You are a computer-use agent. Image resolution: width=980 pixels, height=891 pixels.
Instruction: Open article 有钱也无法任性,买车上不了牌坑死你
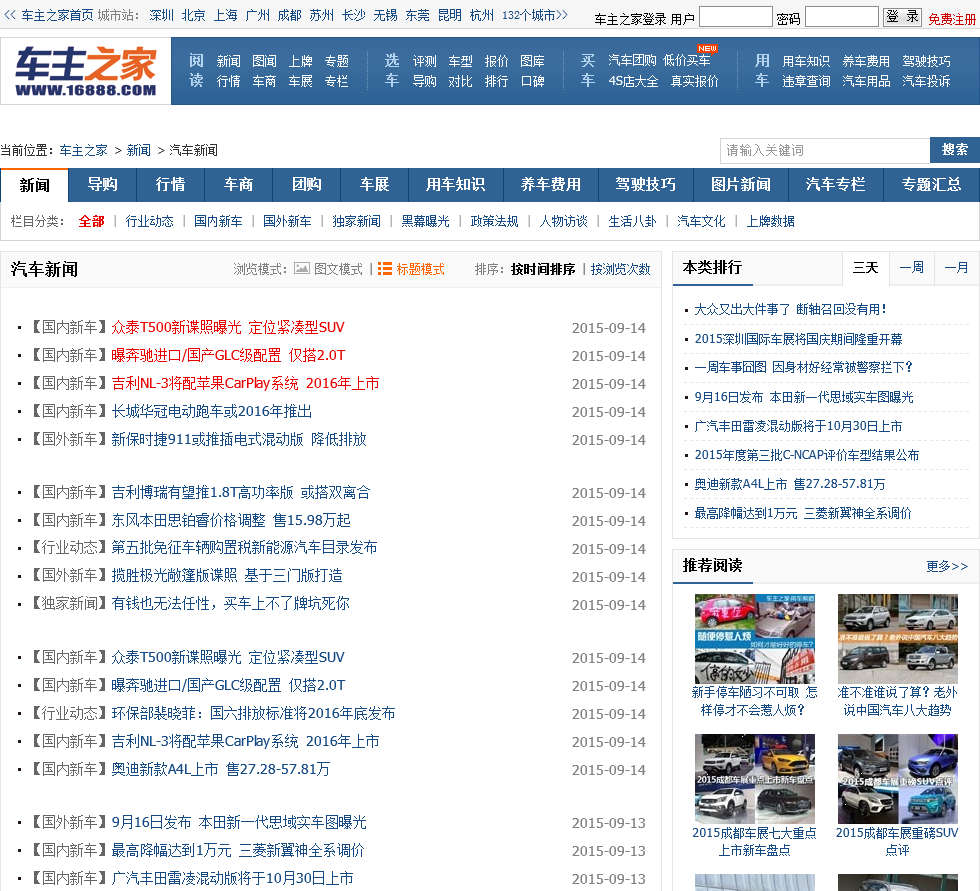pos(230,603)
